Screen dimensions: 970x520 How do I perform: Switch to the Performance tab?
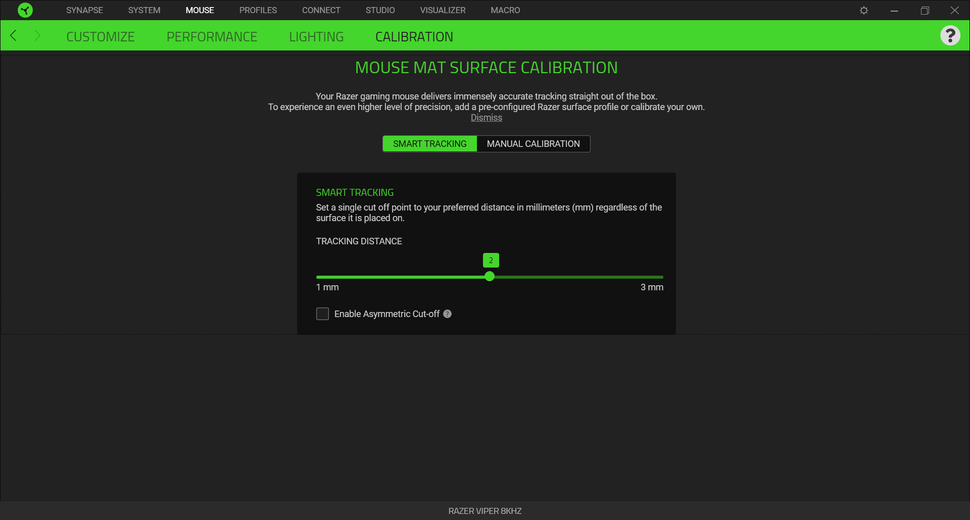tap(212, 36)
